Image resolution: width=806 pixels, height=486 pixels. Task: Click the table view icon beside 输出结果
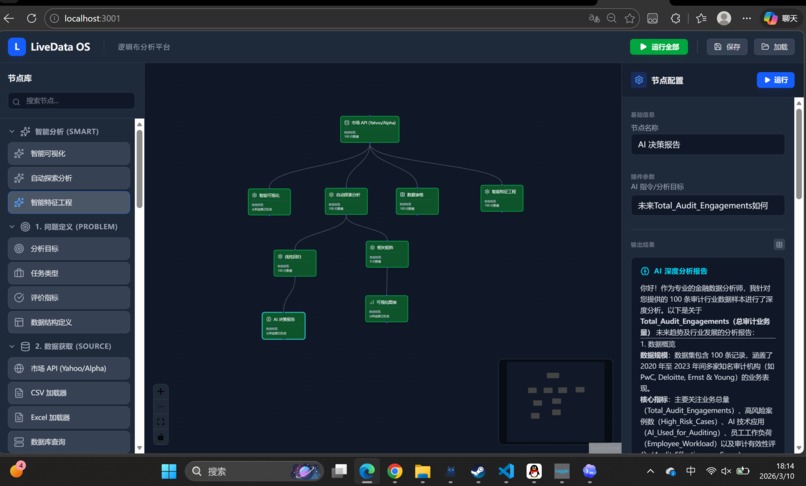point(779,244)
